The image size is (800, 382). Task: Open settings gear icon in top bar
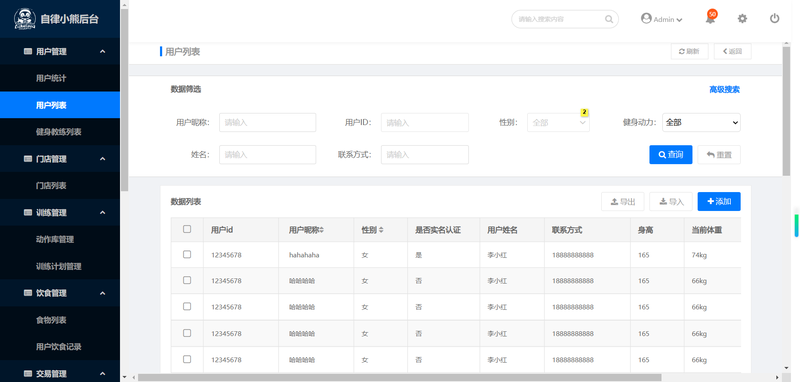coord(742,19)
